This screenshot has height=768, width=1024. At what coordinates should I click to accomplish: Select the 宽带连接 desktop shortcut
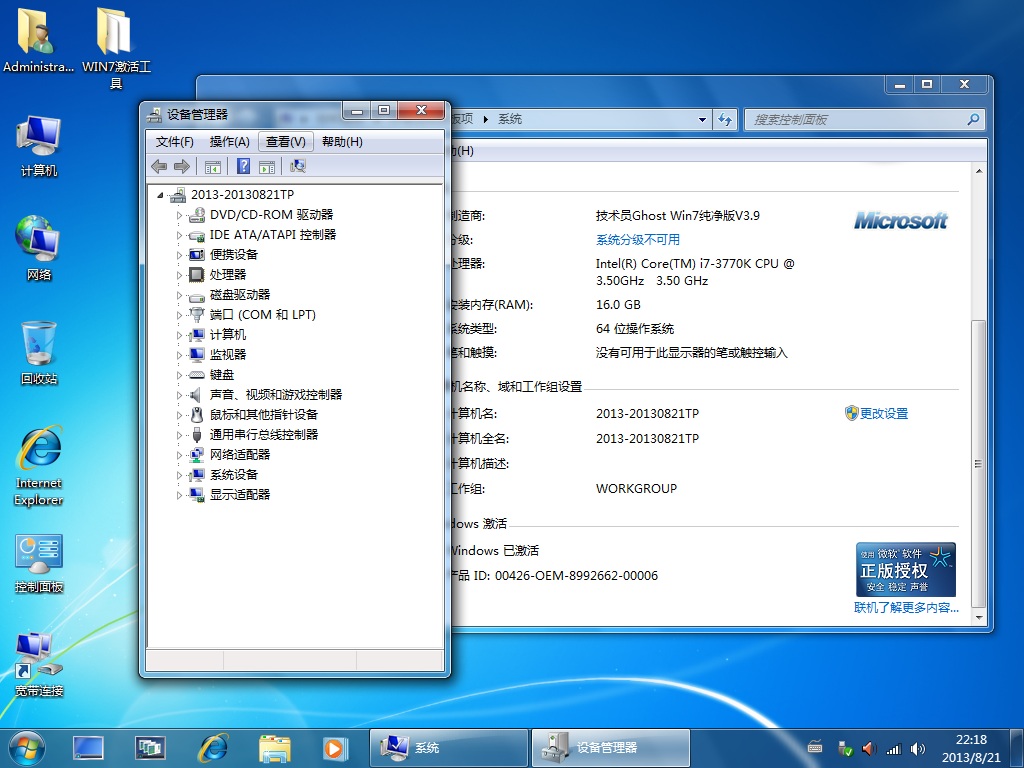[39, 664]
